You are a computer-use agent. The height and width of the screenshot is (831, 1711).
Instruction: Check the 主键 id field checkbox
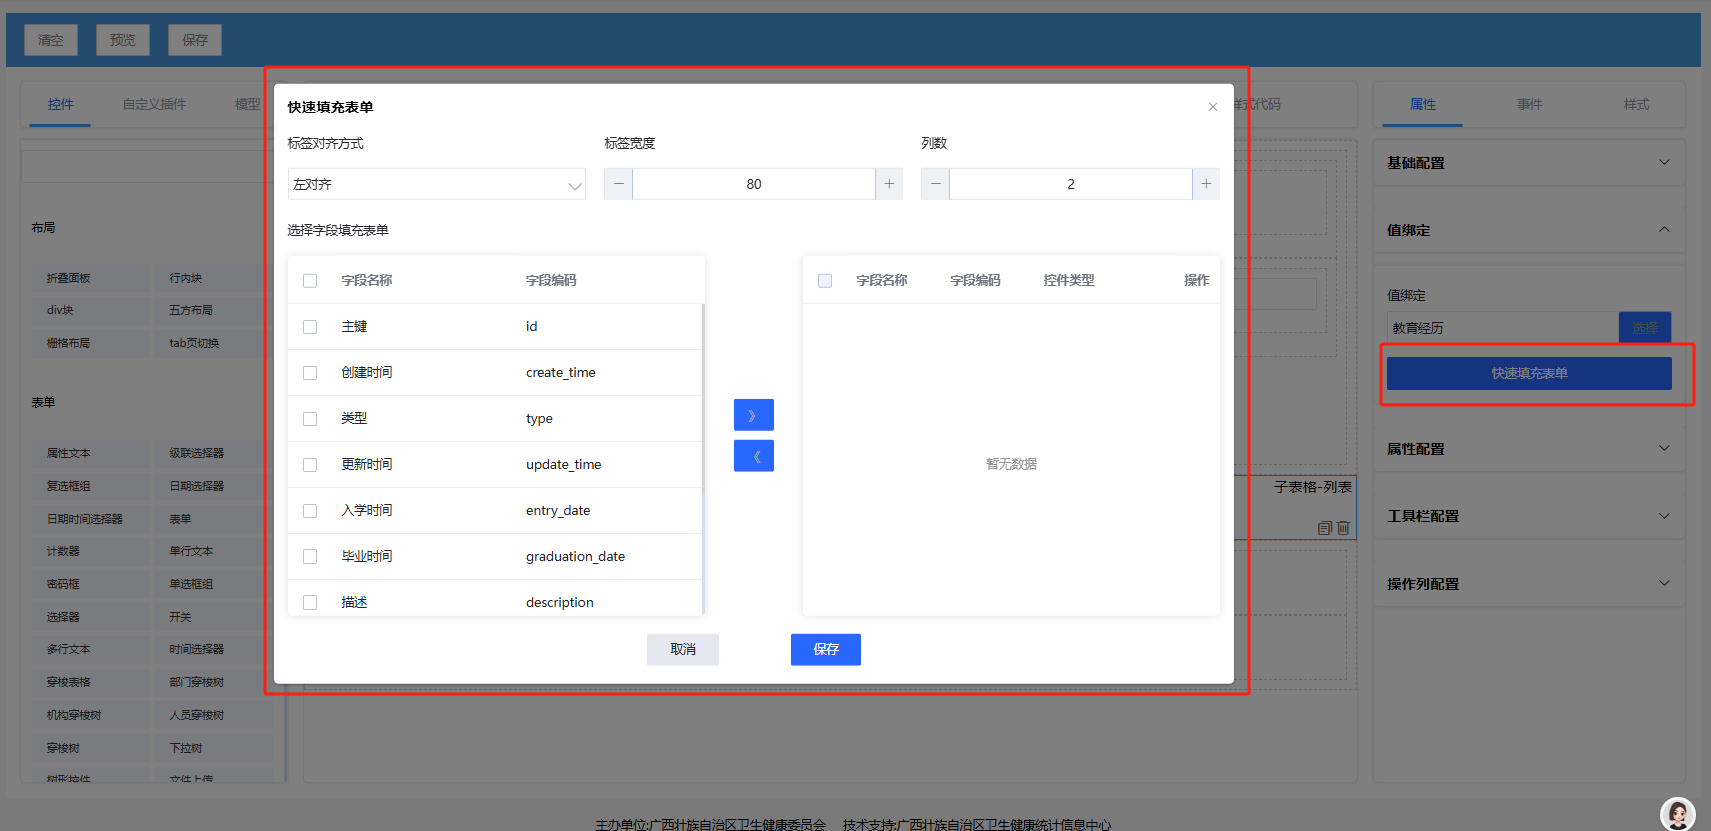click(x=310, y=327)
